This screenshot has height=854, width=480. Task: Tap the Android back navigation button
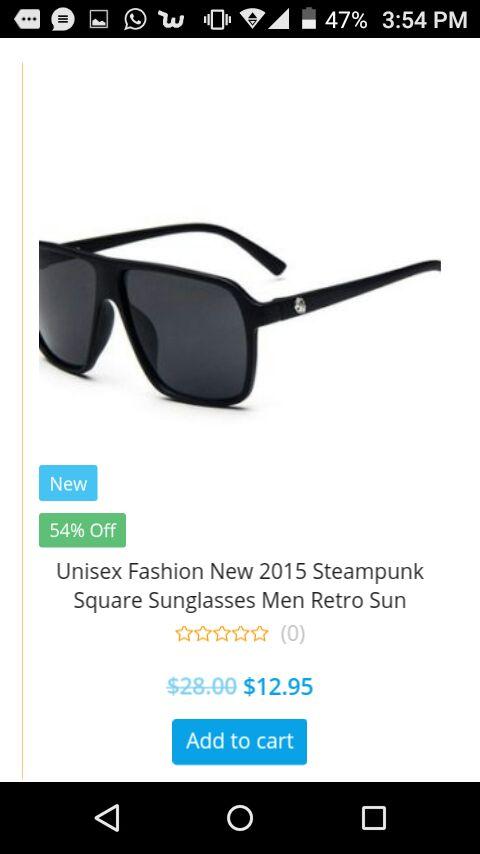click(107, 818)
